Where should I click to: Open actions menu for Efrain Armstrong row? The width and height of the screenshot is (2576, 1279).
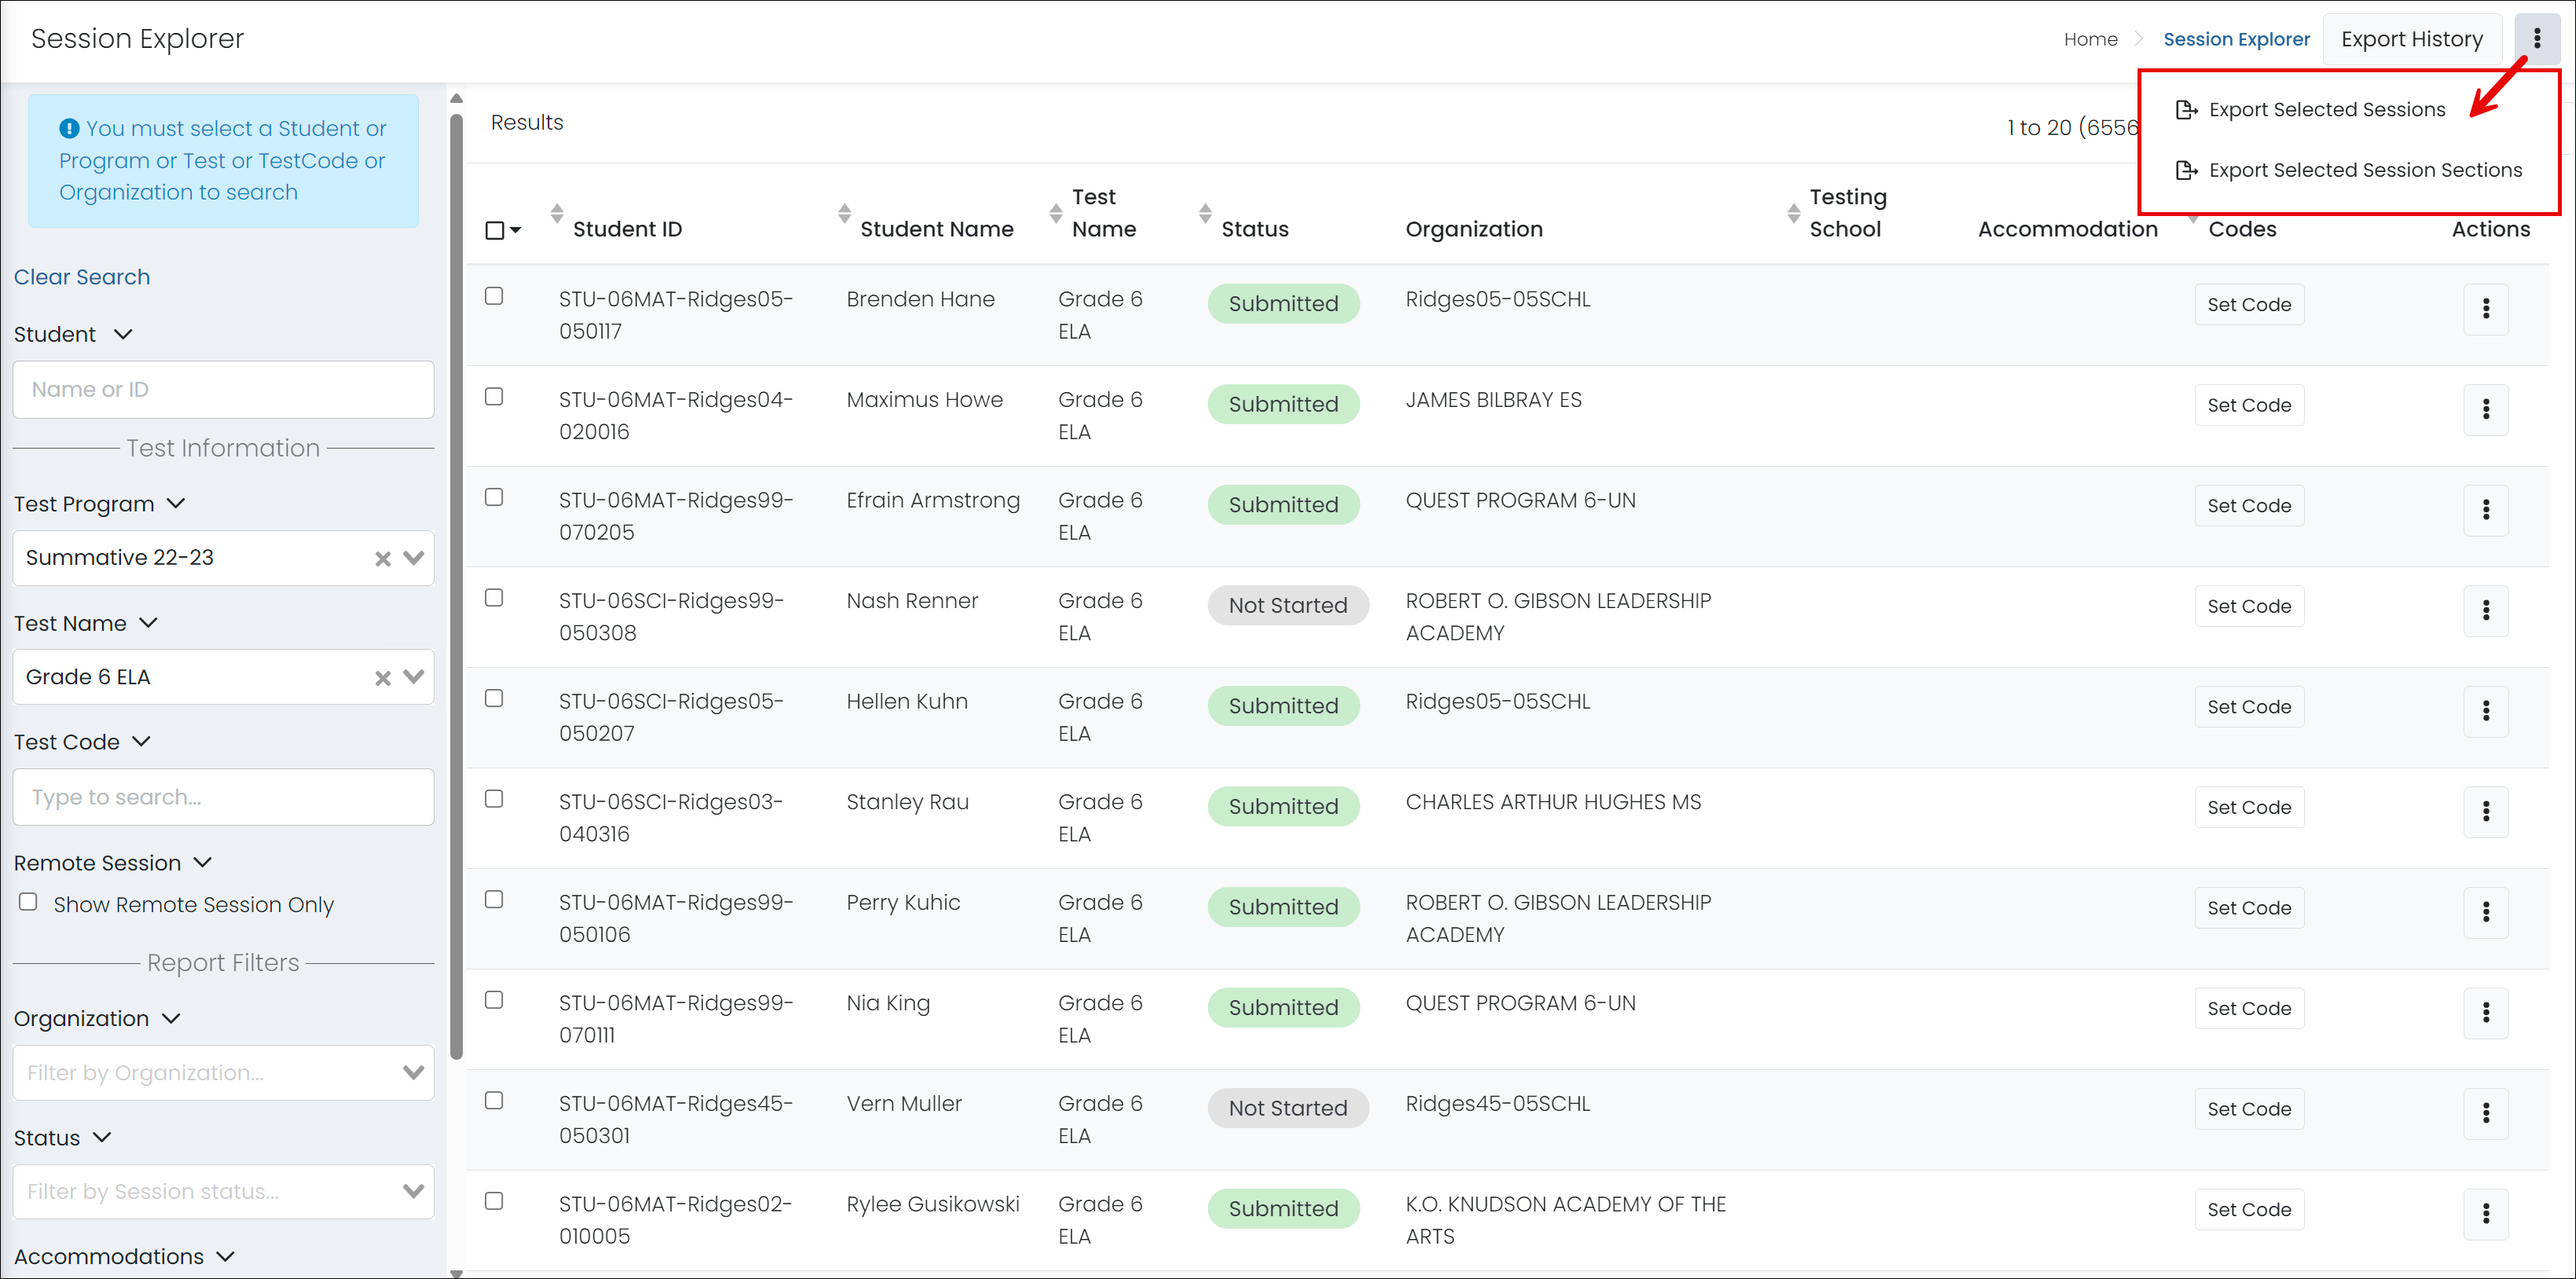tap(2486, 510)
